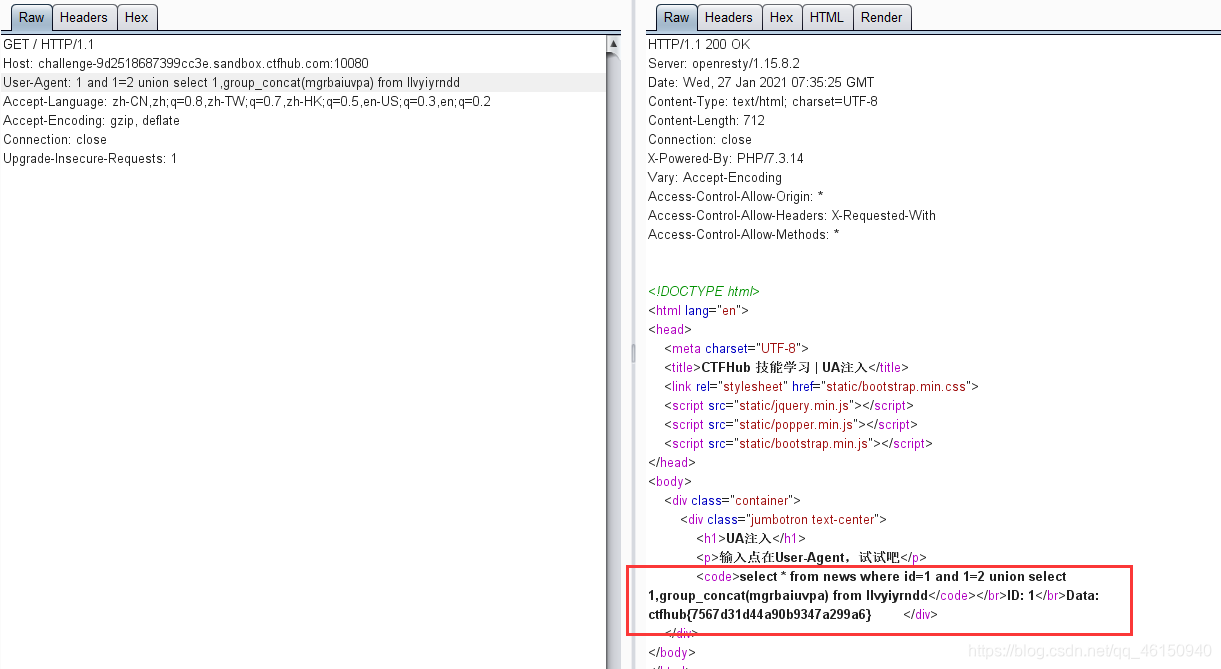This screenshot has height=669, width=1221.
Task: Click the Access-Control-Allow-Headers line
Action: (792, 215)
